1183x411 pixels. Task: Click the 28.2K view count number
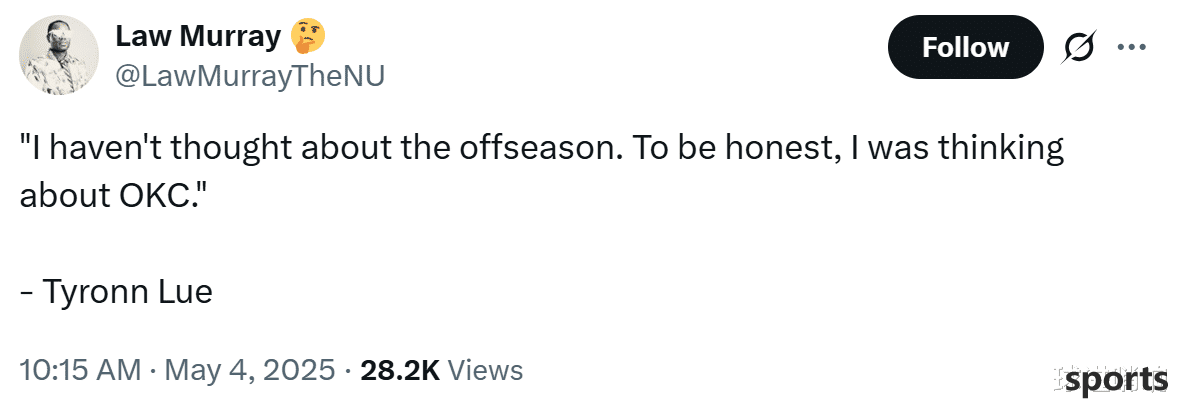[400, 370]
